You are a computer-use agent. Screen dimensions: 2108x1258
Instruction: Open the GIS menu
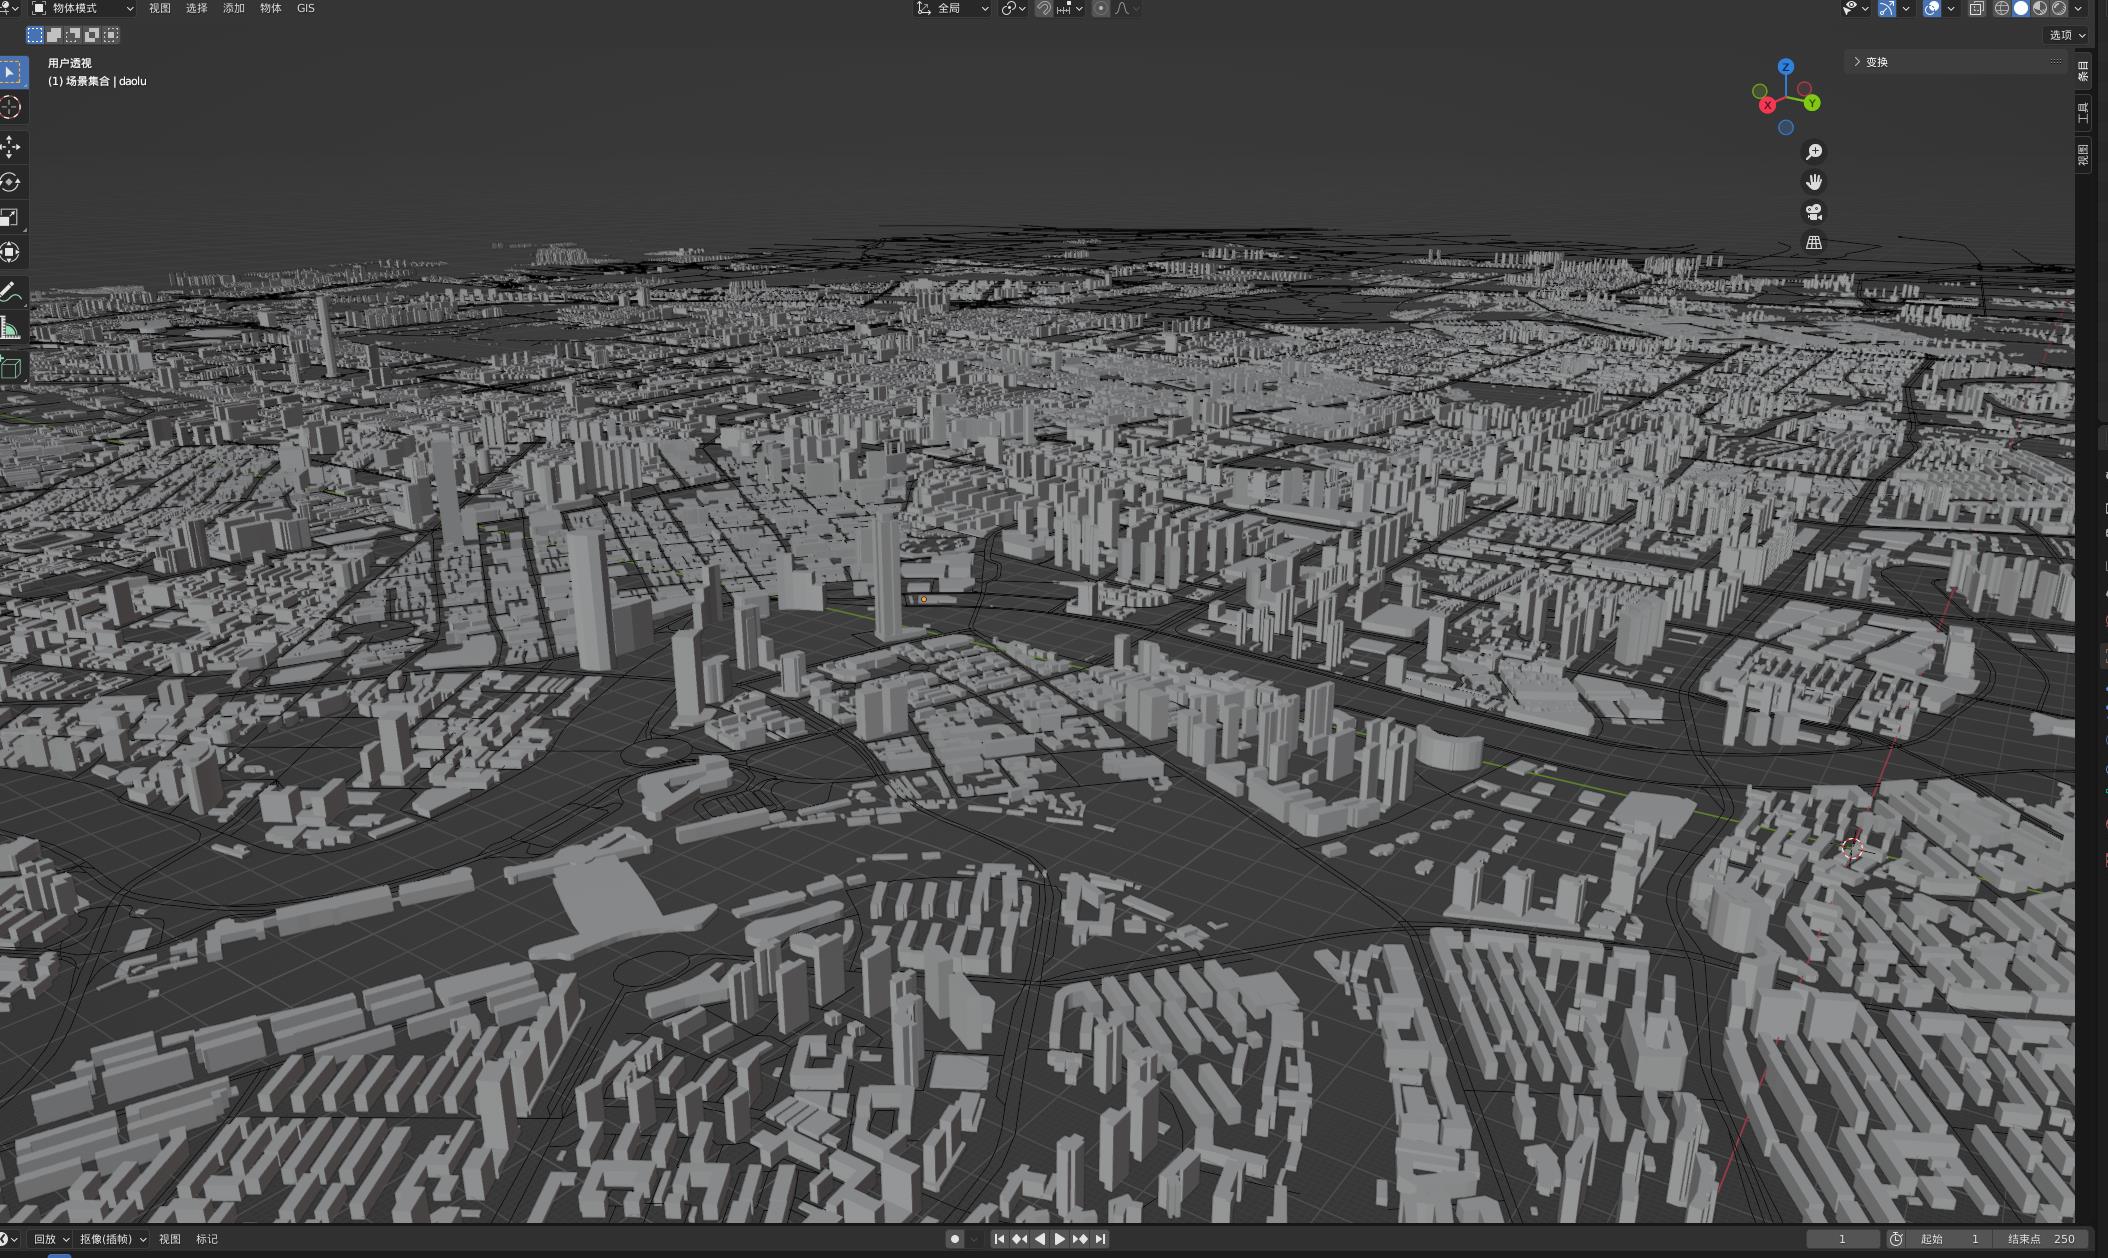(305, 8)
